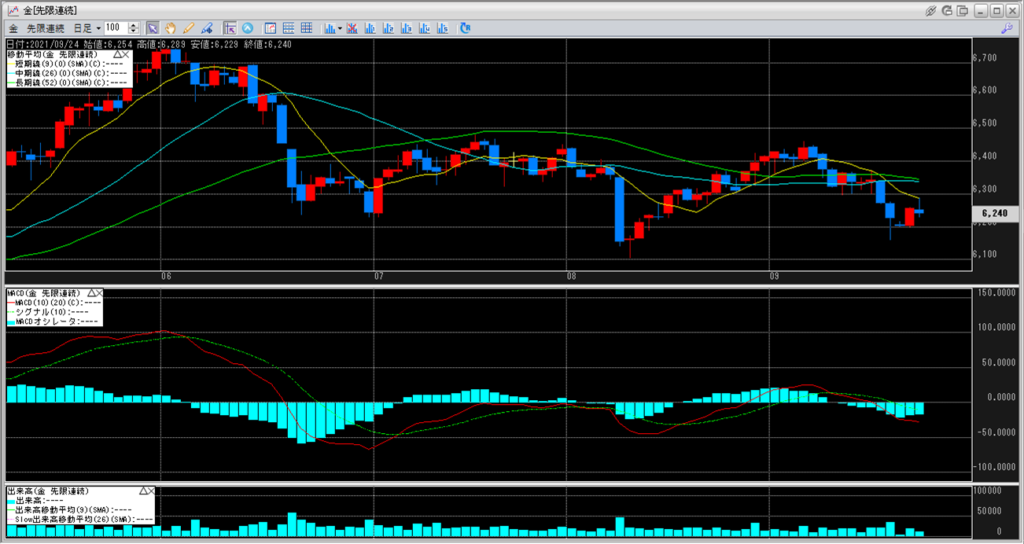Activate the hand pan tool

click(170, 28)
